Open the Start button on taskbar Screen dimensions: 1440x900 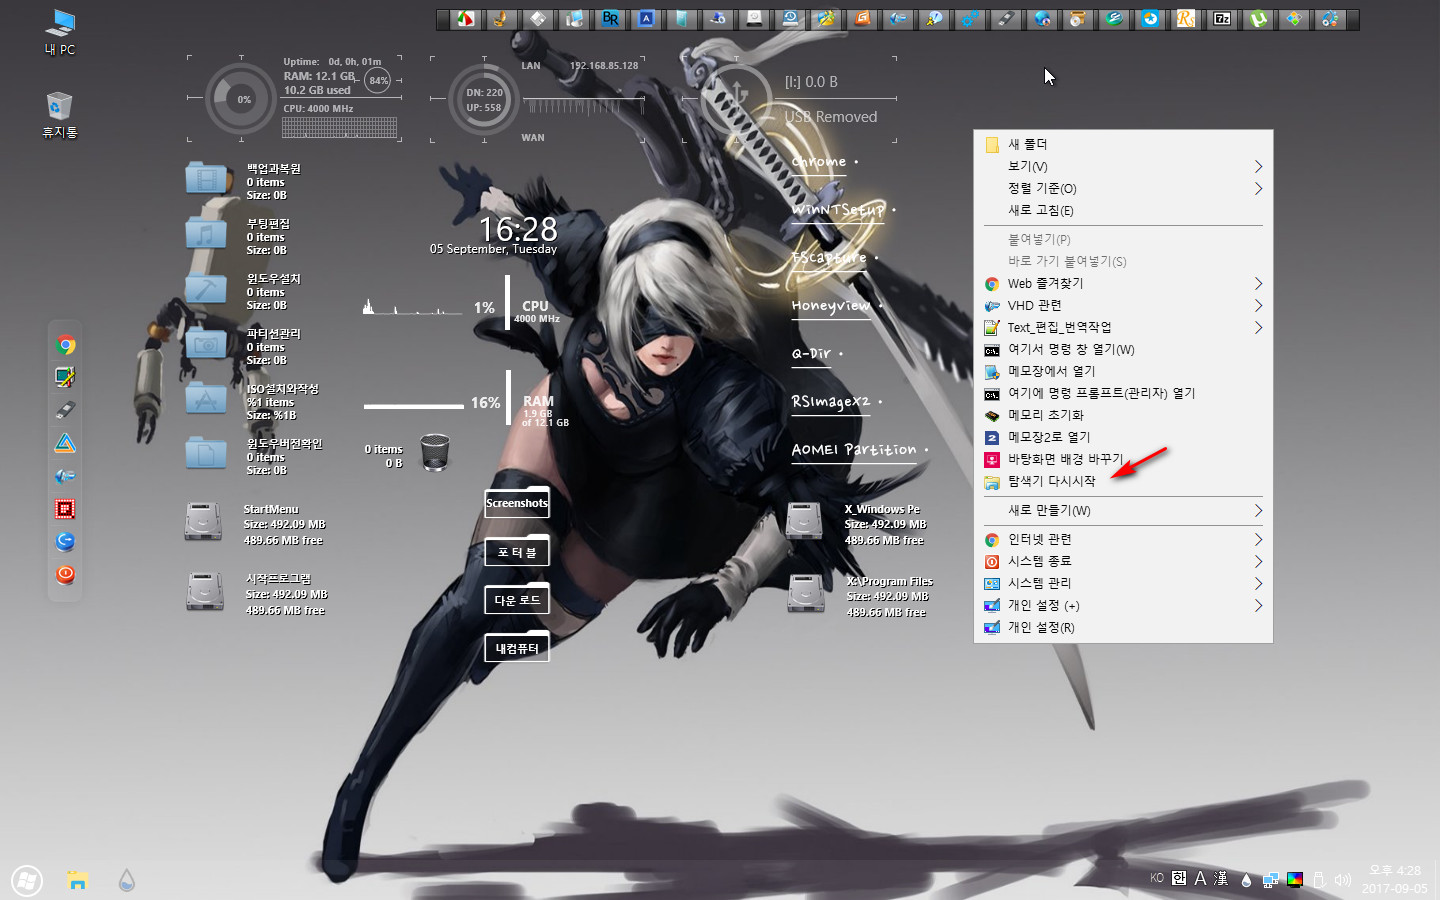pyautogui.click(x=27, y=880)
